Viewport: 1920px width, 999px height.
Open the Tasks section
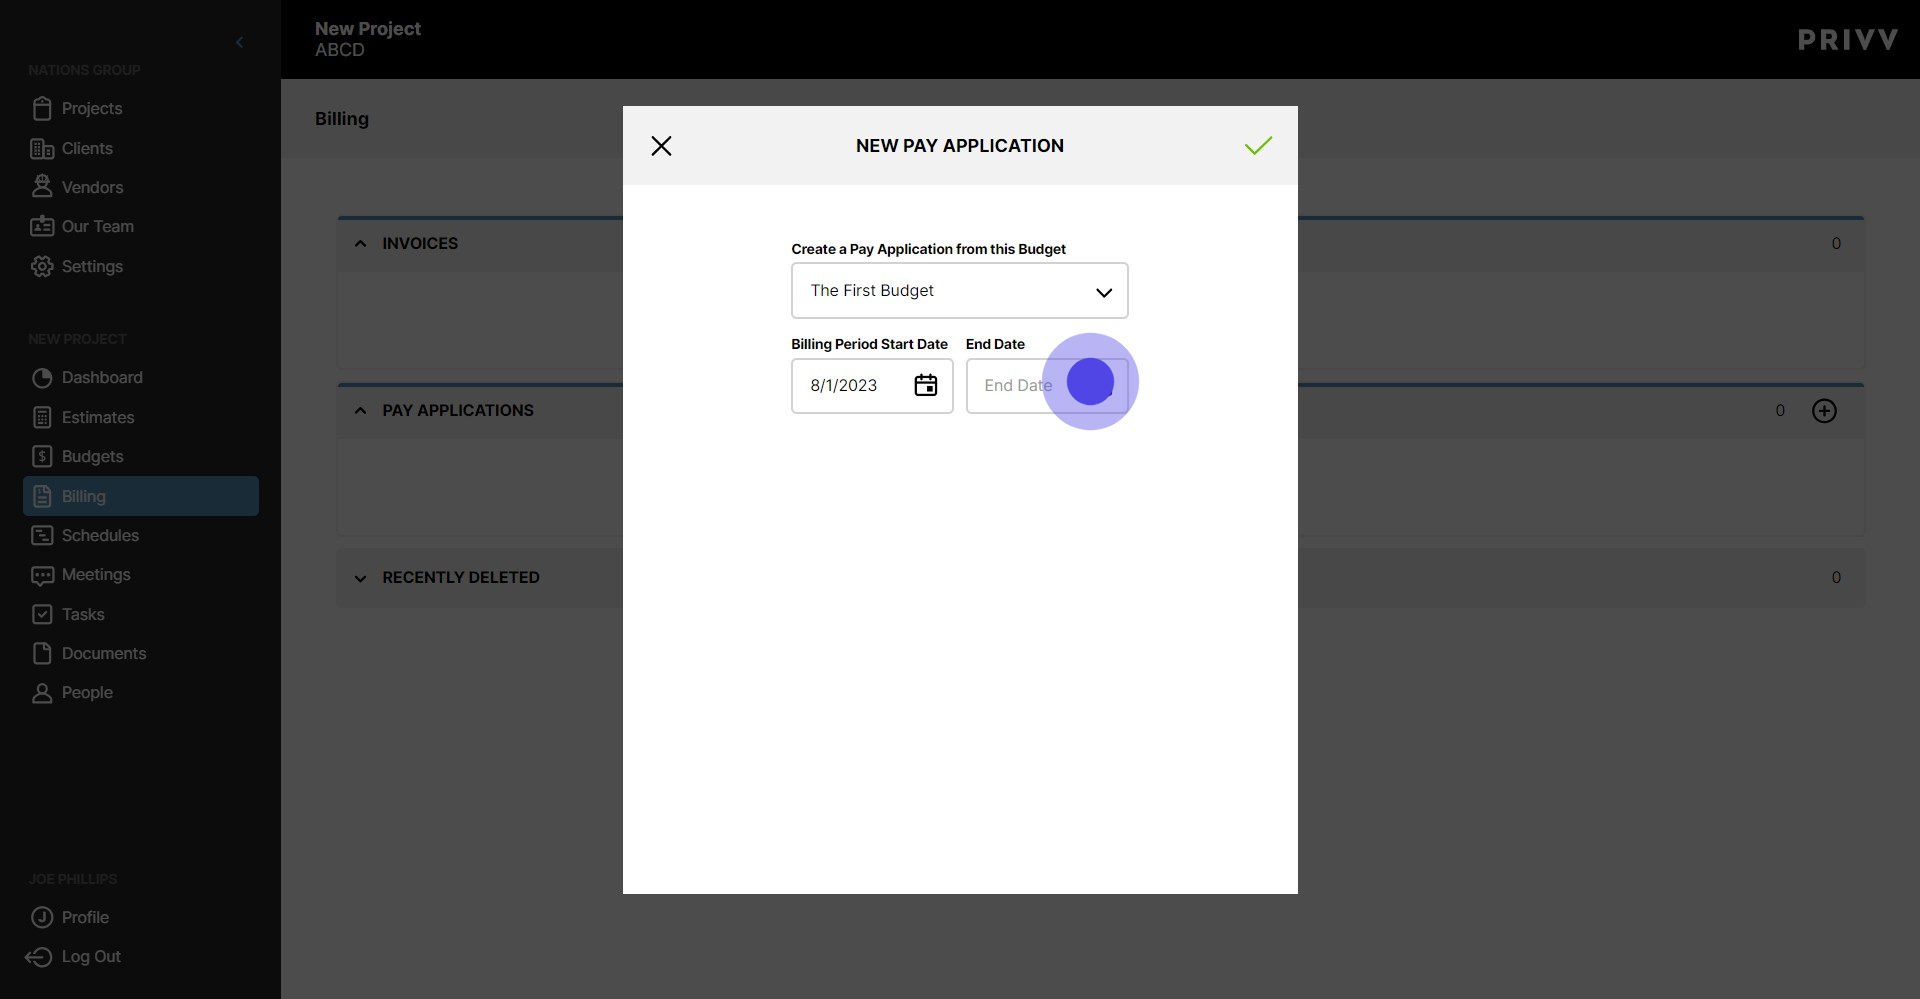click(83, 614)
